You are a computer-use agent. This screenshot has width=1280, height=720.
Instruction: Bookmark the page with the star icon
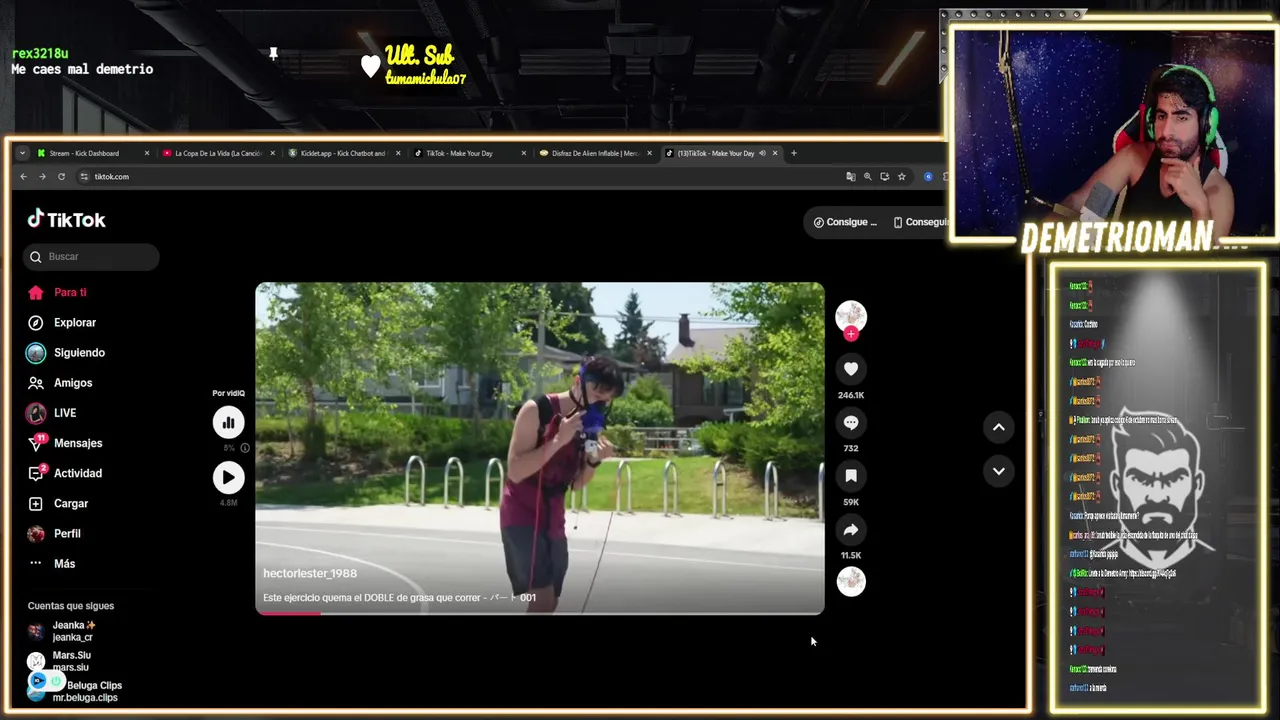[901, 176]
